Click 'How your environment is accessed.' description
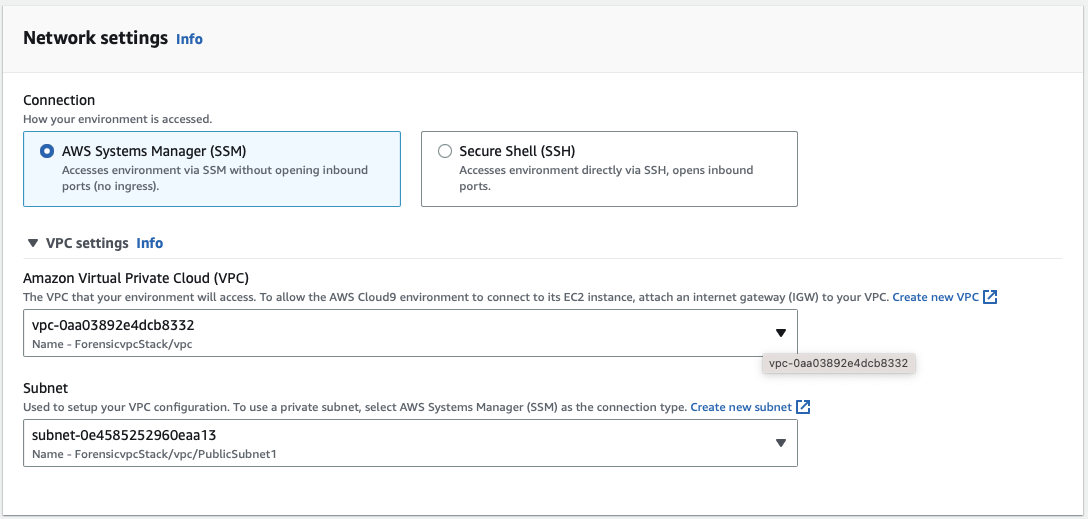Viewport: 1088px width, 519px height. coord(118,119)
